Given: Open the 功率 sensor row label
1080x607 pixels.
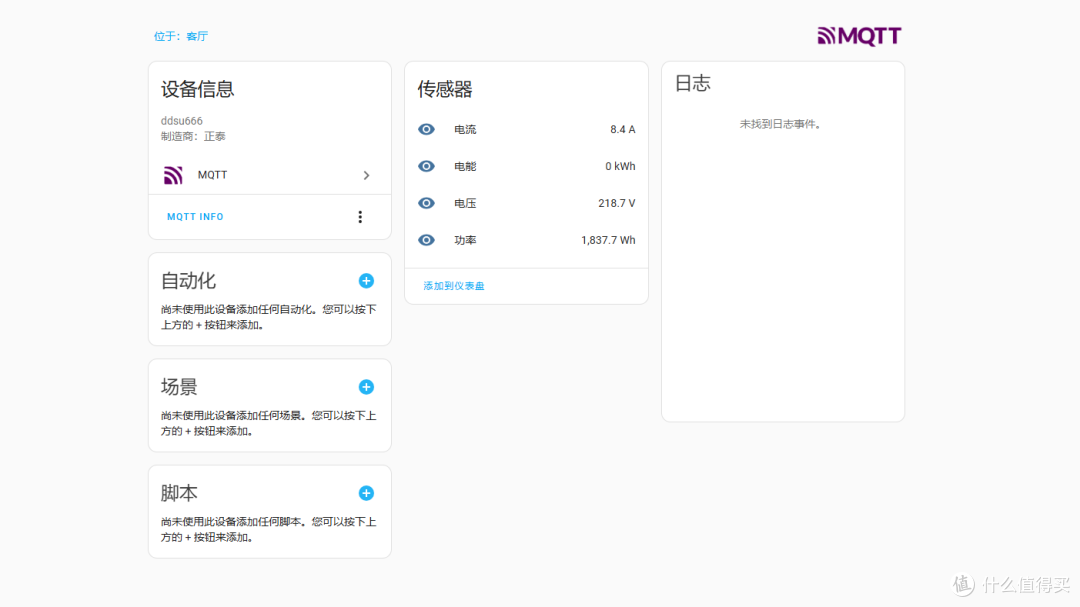Looking at the screenshot, I should [x=465, y=240].
